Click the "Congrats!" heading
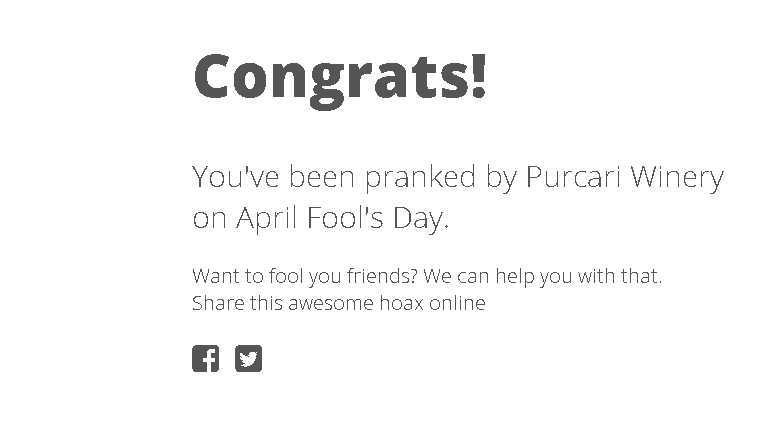 point(340,76)
